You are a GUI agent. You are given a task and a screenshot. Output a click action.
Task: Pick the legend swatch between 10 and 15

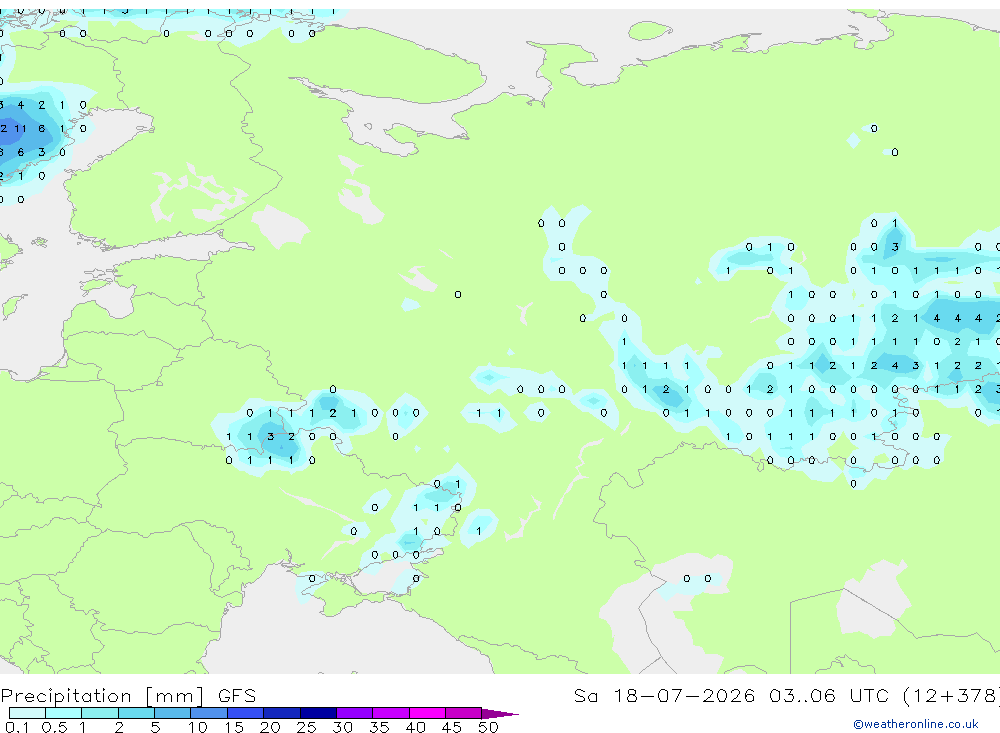209,713
